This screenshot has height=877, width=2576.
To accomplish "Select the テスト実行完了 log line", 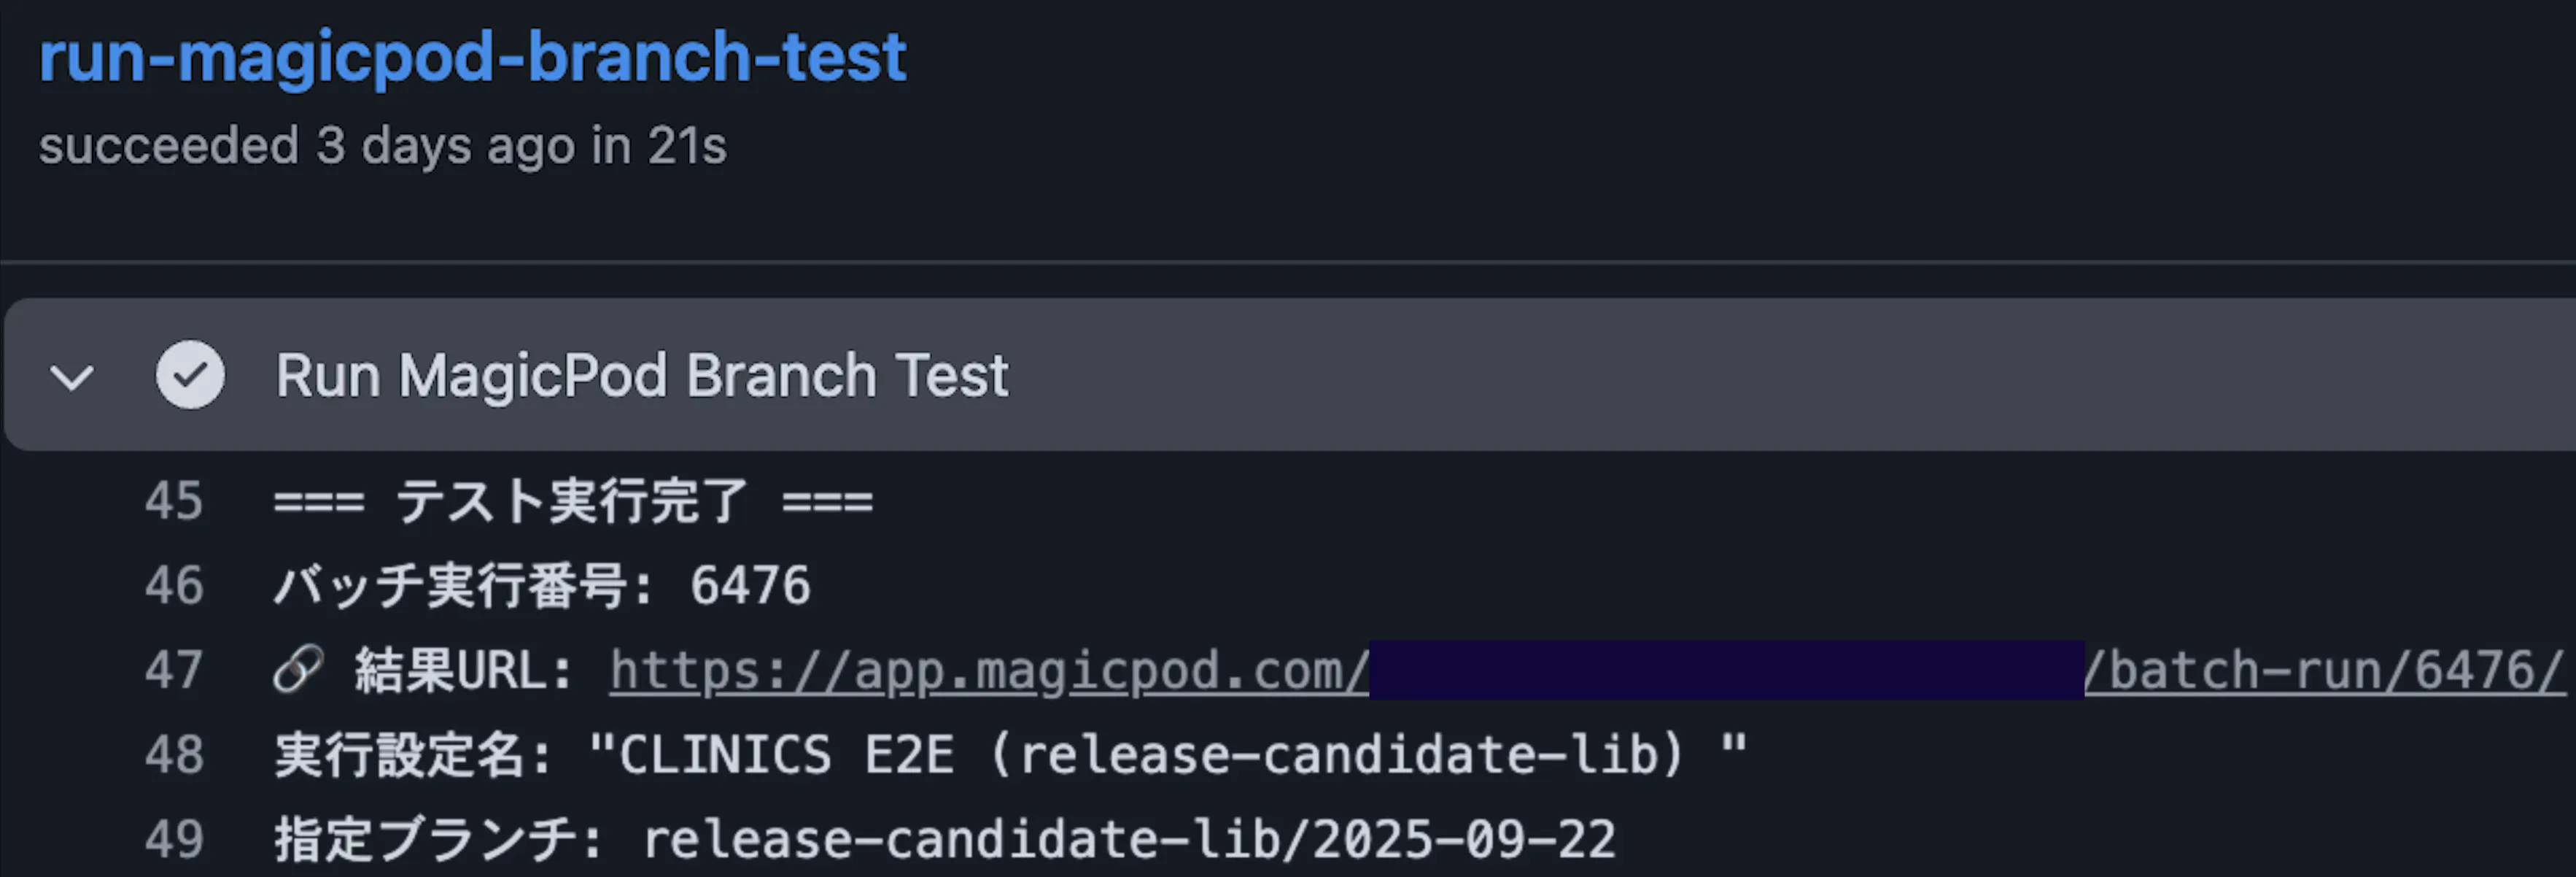I will click(x=572, y=500).
